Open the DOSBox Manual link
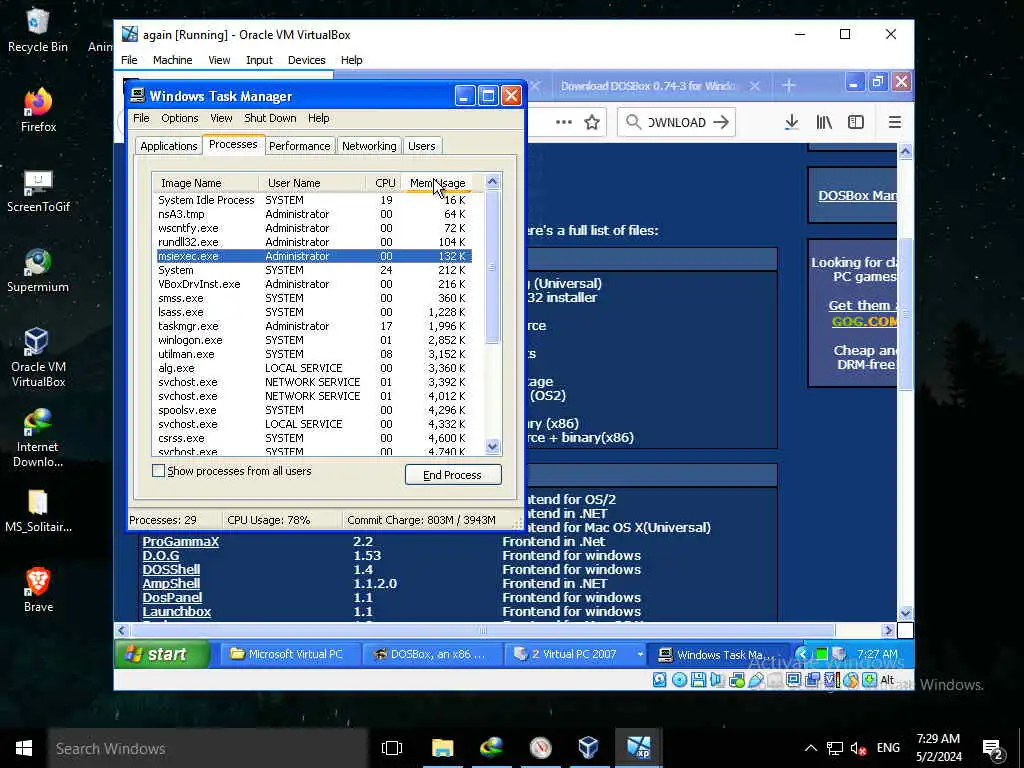This screenshot has width=1024, height=768. click(x=857, y=195)
